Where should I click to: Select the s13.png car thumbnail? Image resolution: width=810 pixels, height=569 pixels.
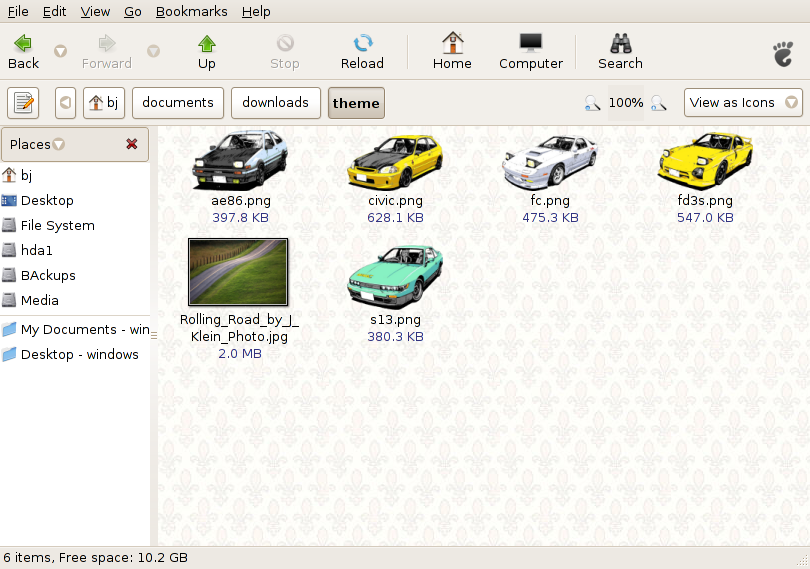click(x=395, y=278)
